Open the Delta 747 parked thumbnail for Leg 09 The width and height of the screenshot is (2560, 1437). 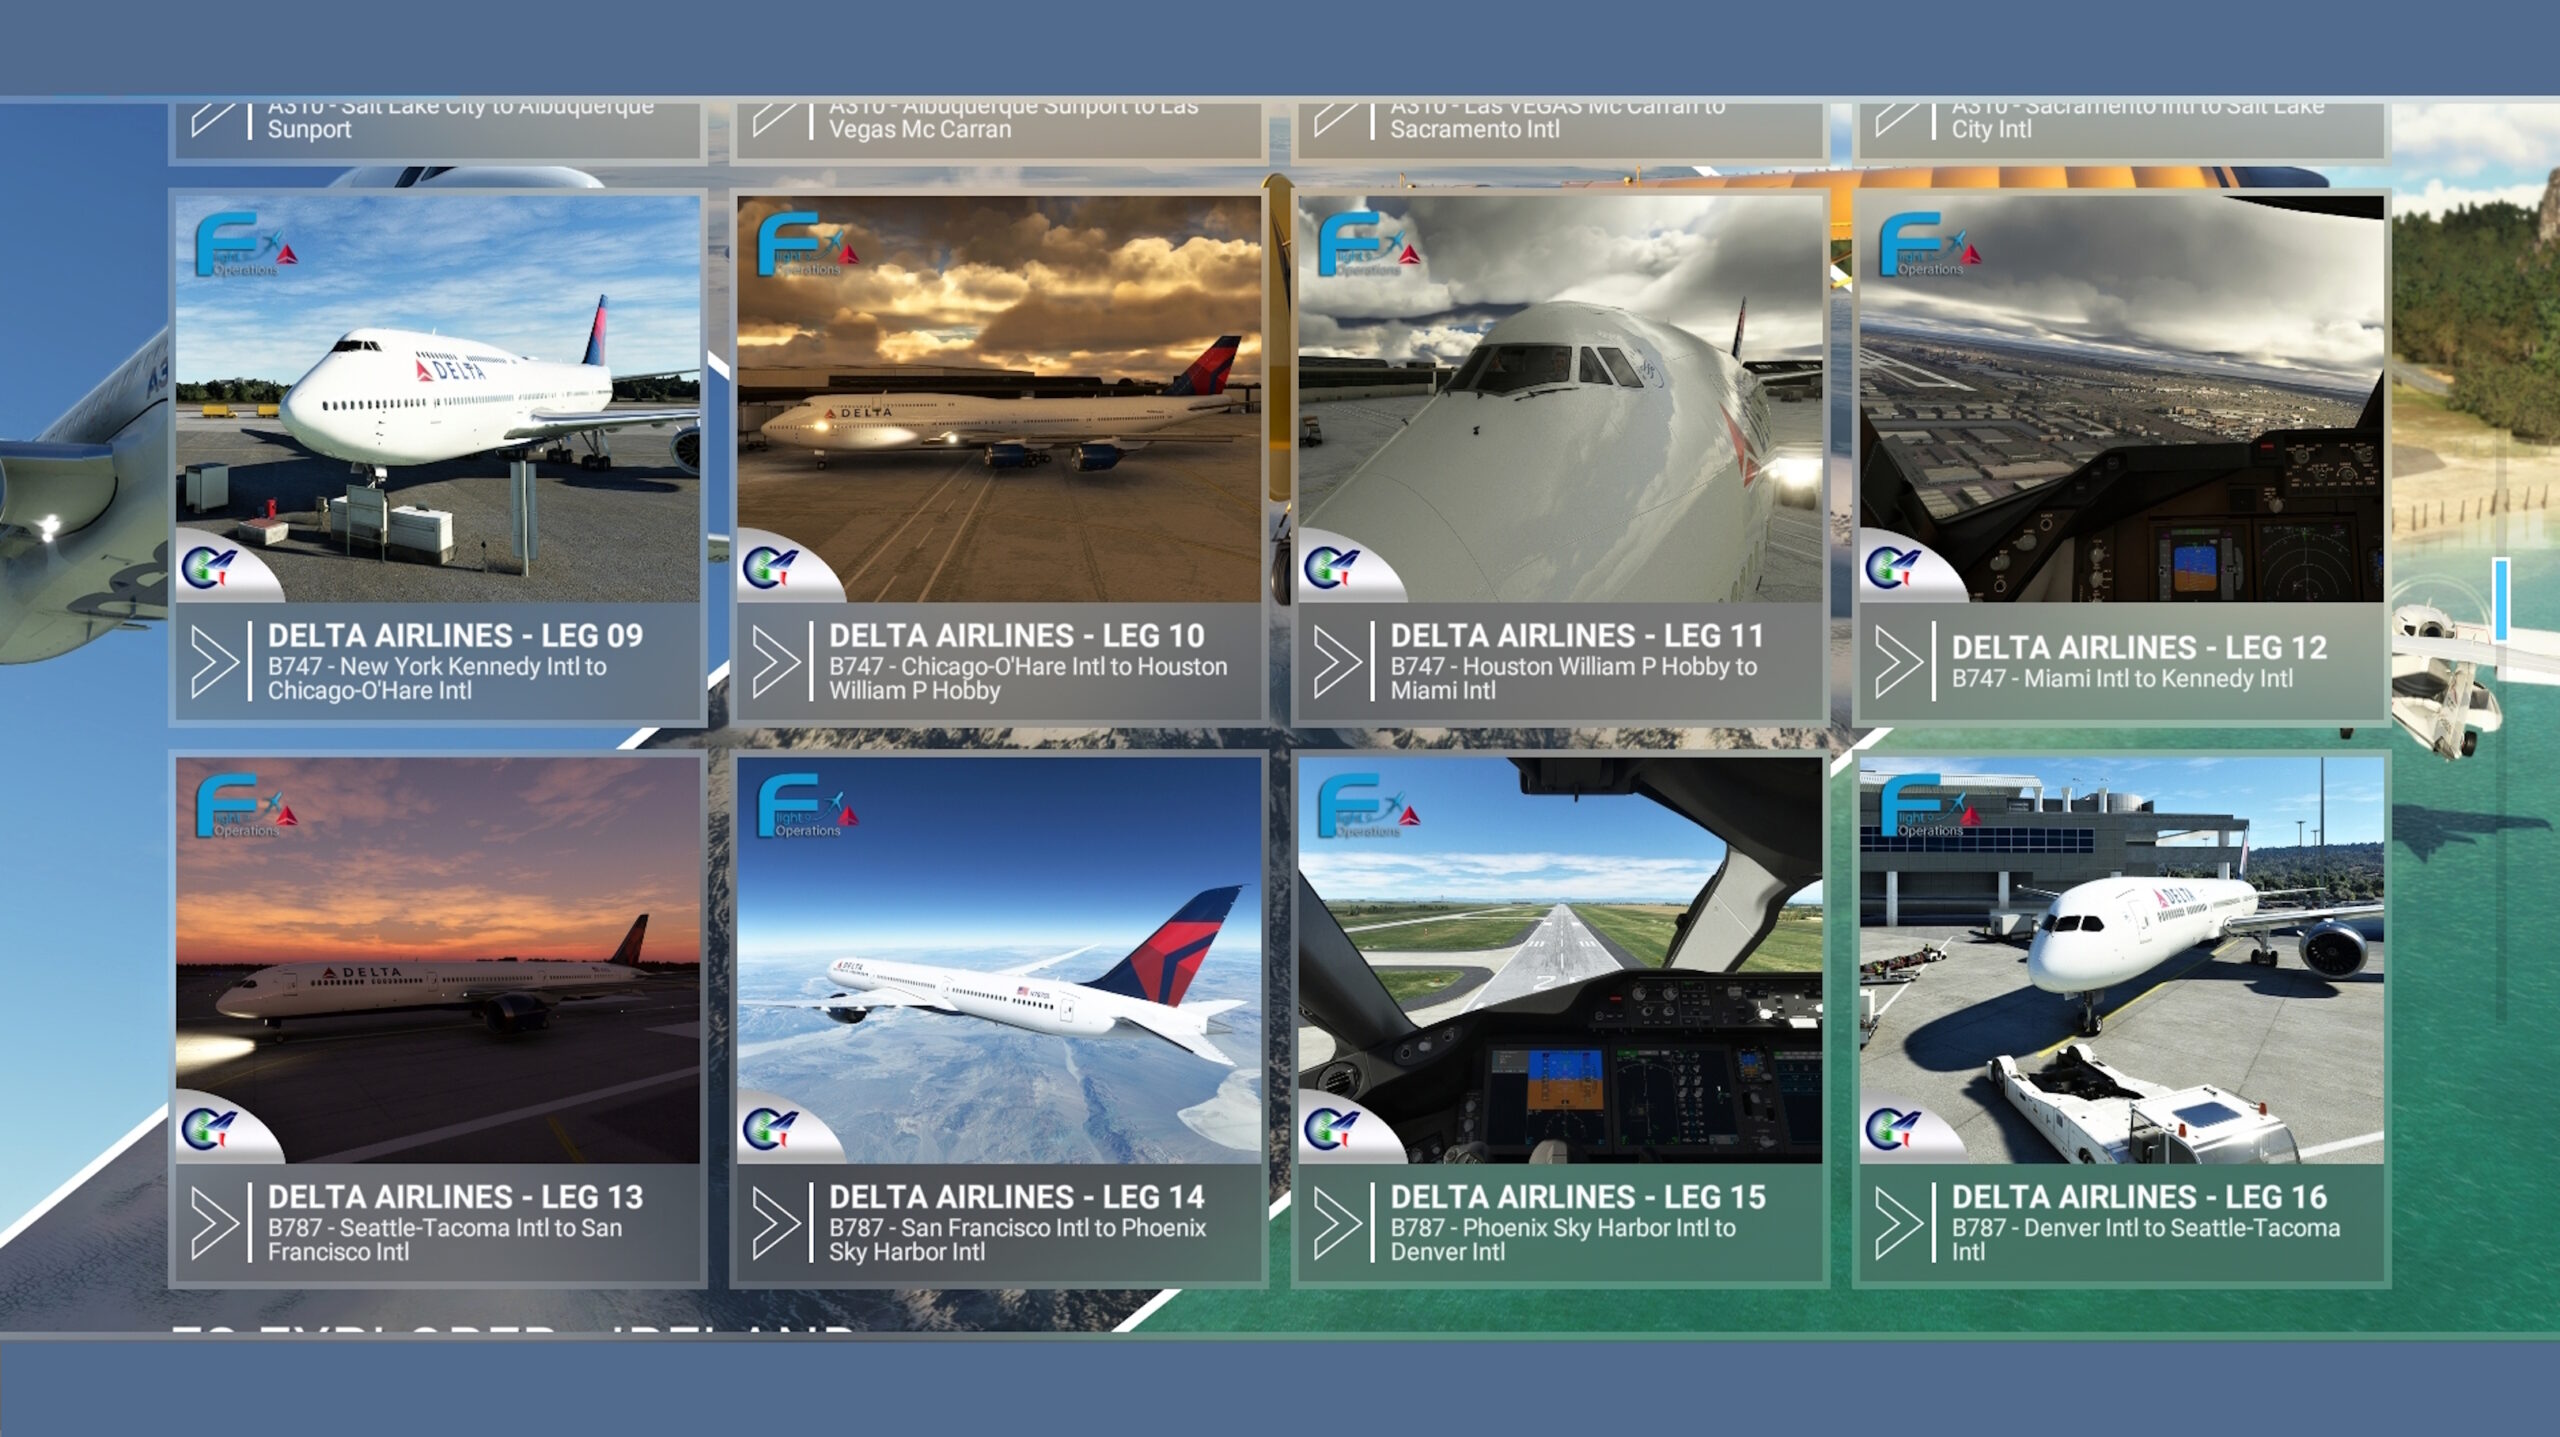pos(438,399)
